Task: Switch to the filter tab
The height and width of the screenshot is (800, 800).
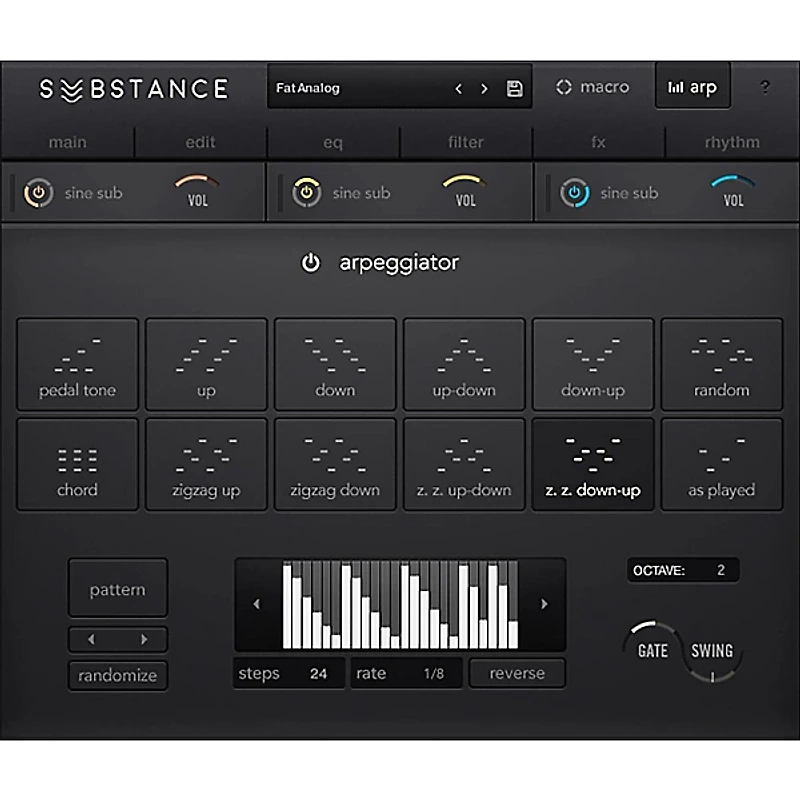Action: click(x=465, y=142)
